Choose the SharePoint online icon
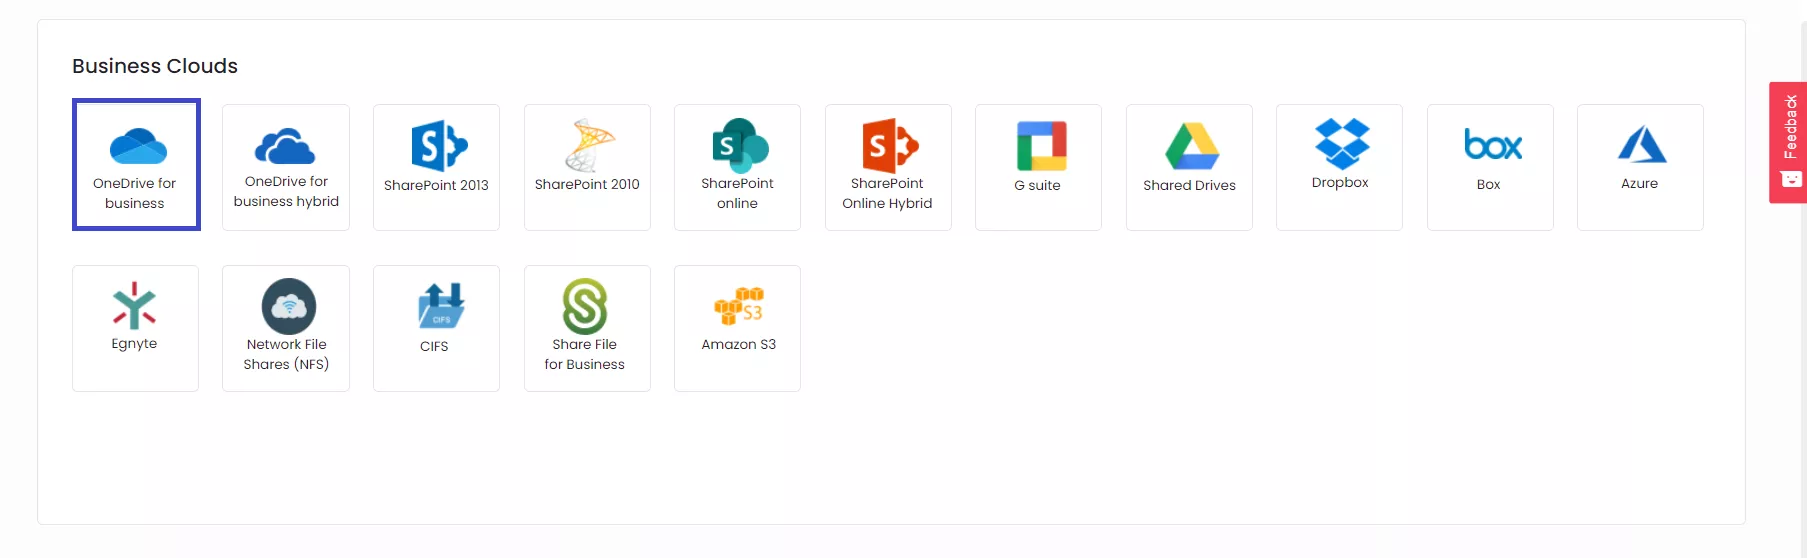1807x558 pixels. tap(740, 145)
